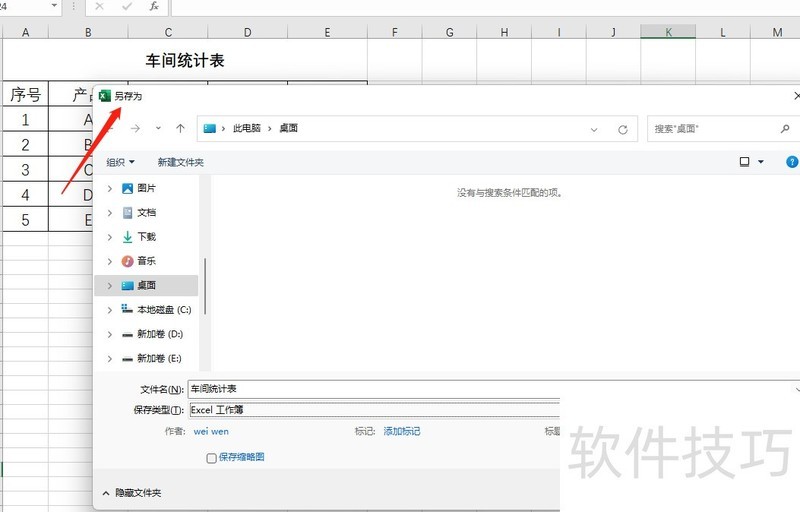Screen dimensions: 800x512
Task: Expand the 新加卷 (E:) node
Action: 110,359
